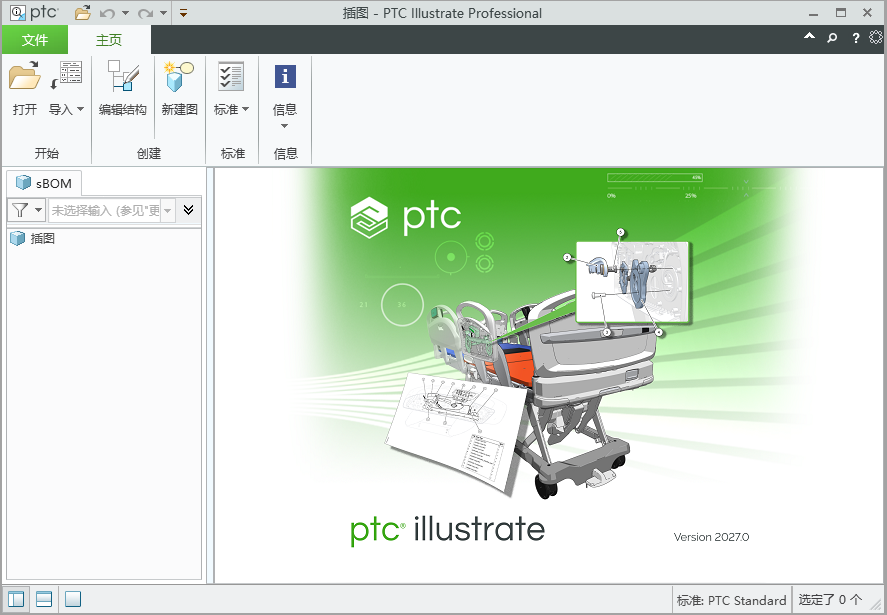Screen dimensions: 887x615
Task: Click the command search magnifier icon
Action: [832, 38]
